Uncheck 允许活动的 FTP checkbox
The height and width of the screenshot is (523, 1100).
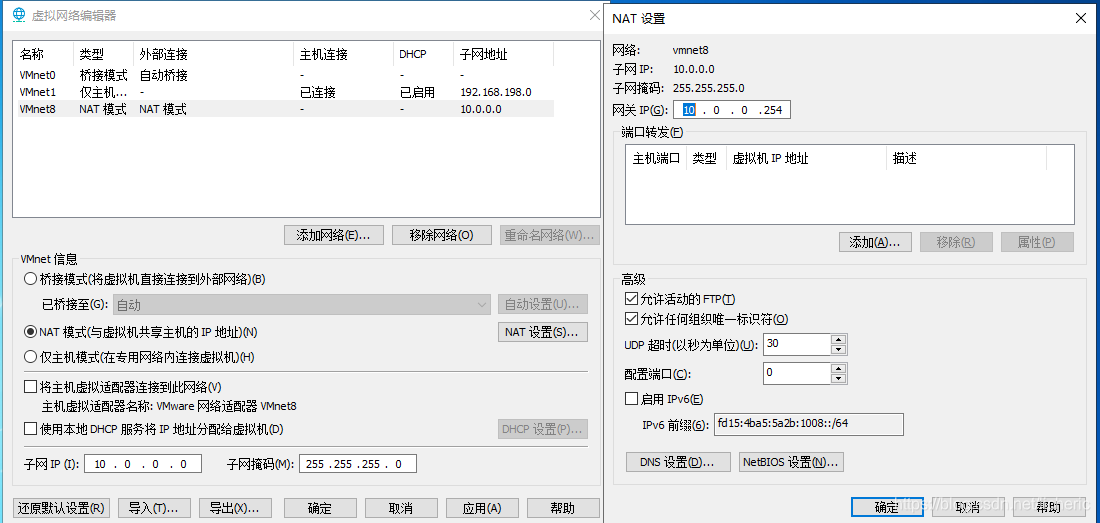pos(631,299)
